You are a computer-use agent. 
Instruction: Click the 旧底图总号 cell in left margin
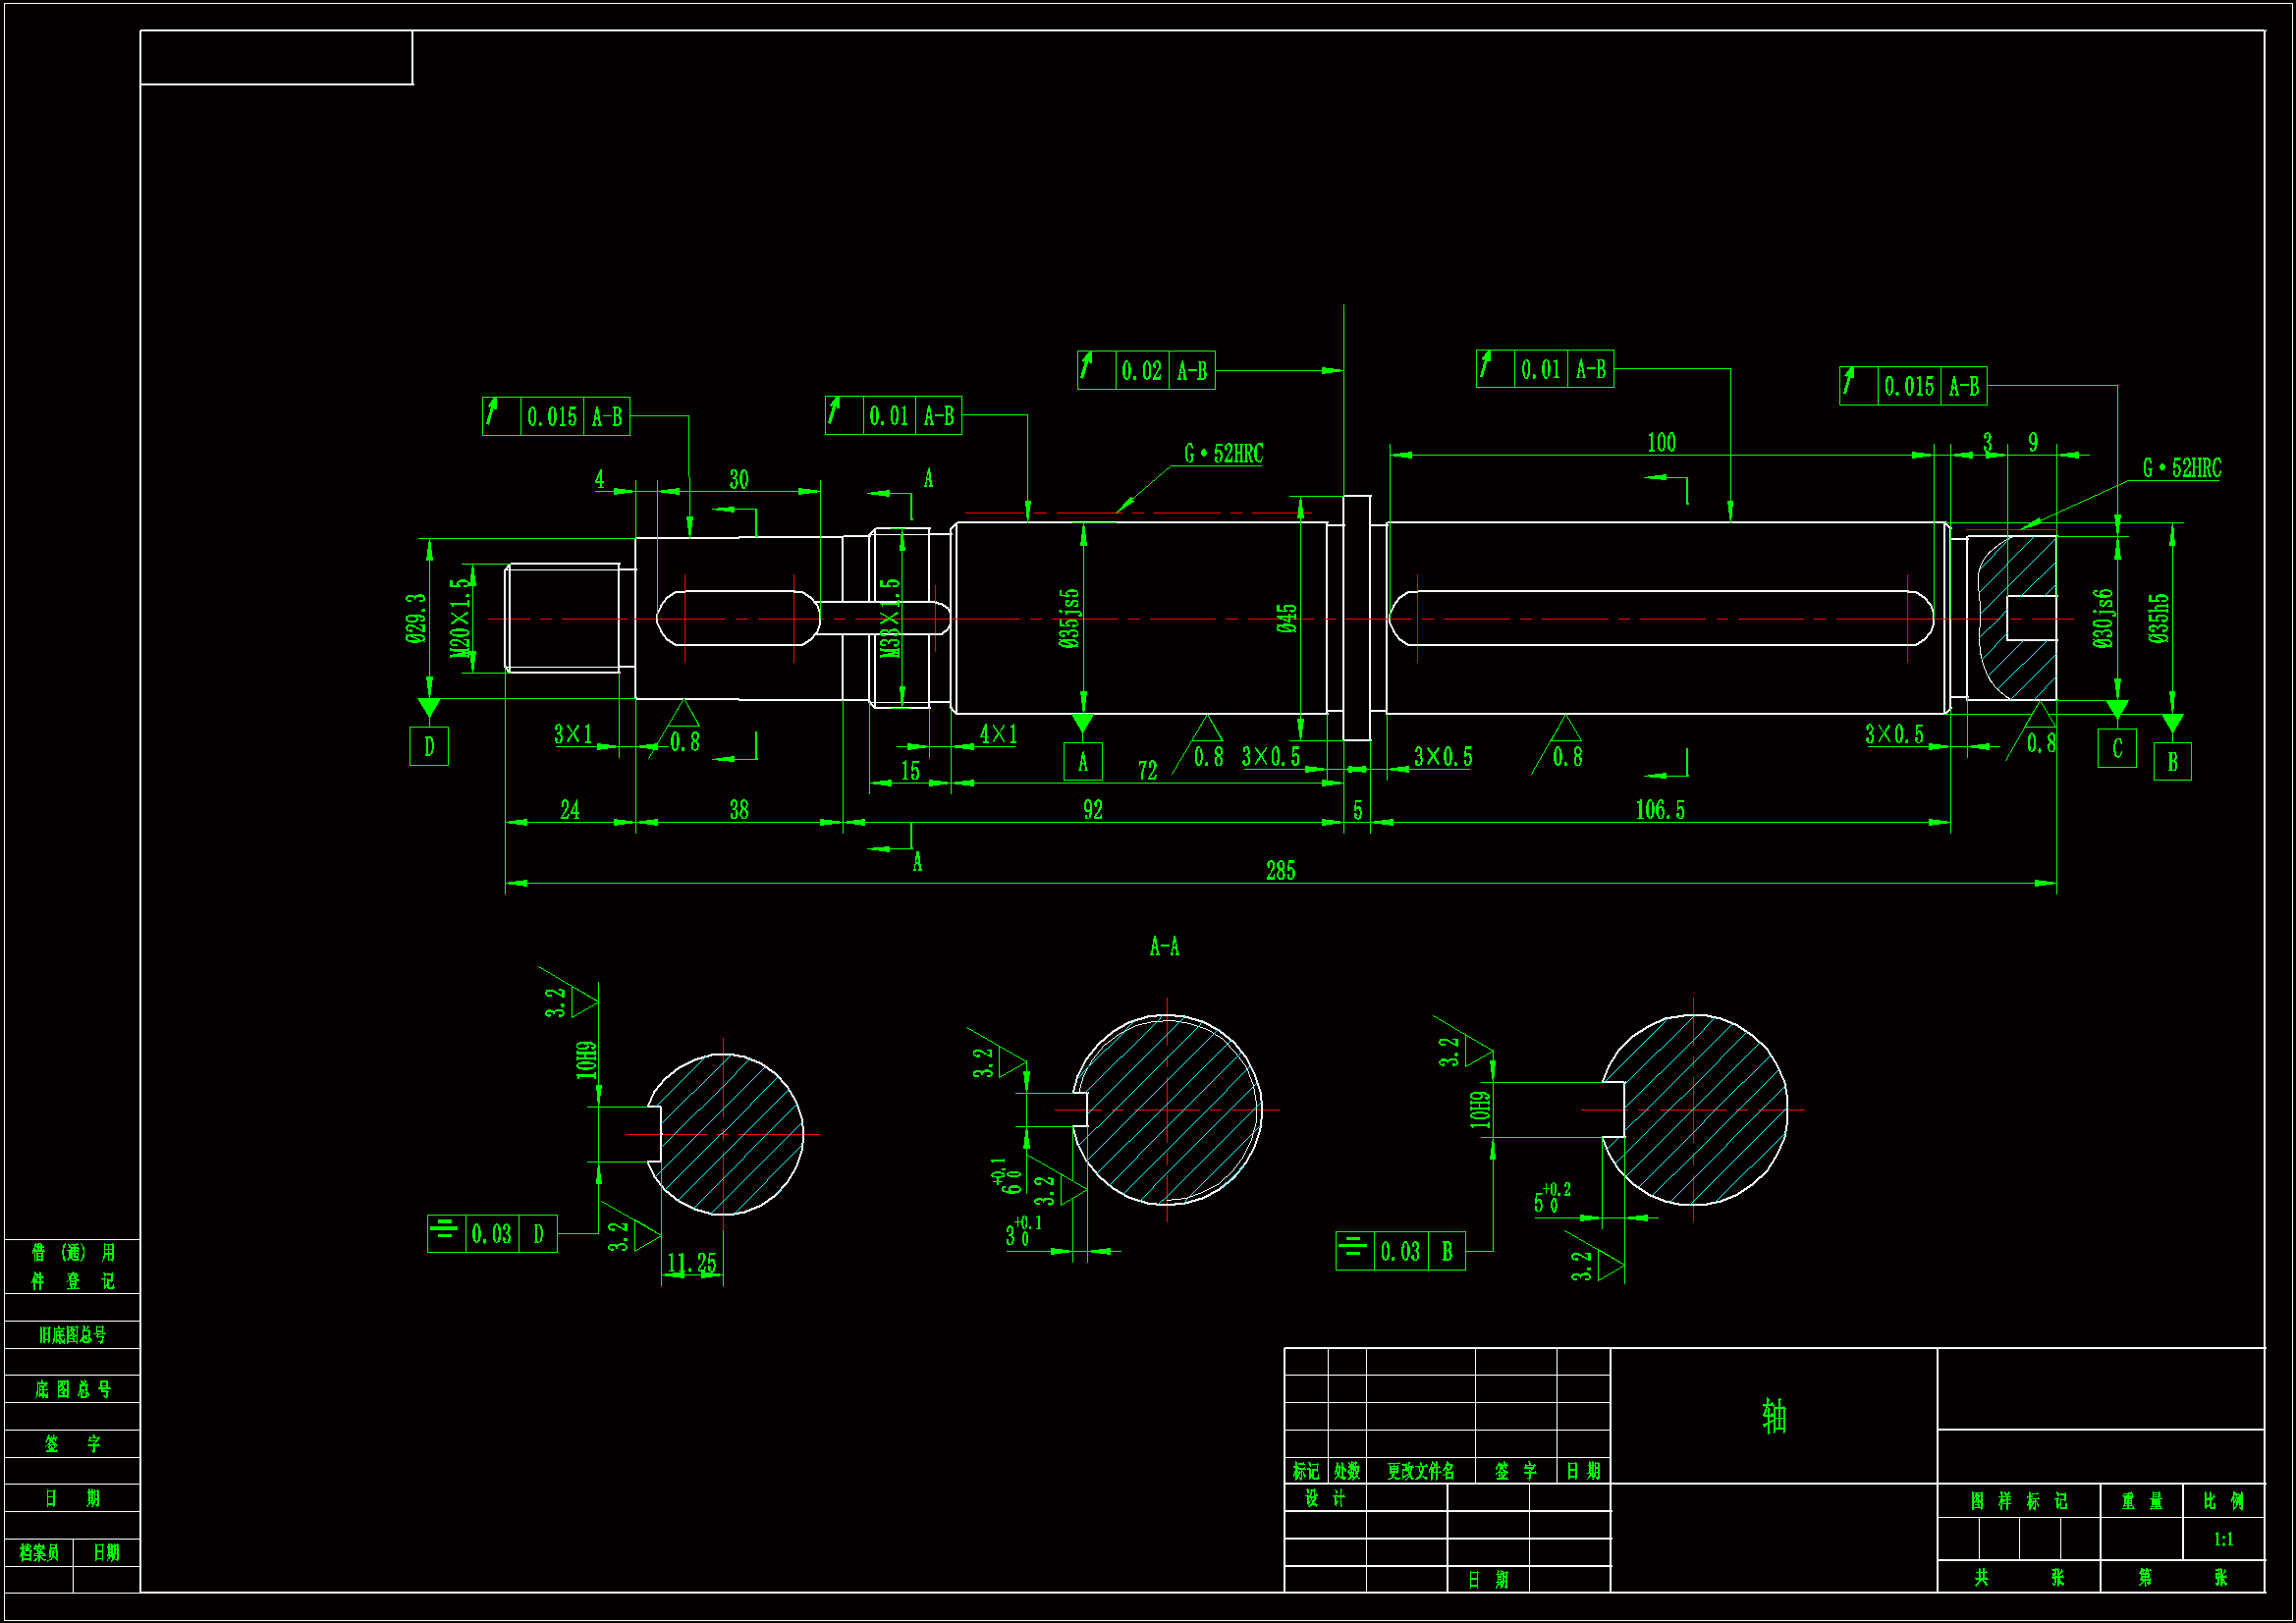[72, 1335]
